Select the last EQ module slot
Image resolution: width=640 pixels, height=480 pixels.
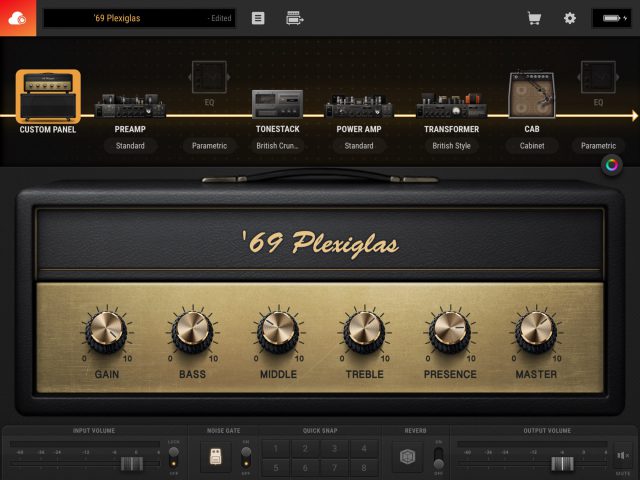click(x=598, y=77)
